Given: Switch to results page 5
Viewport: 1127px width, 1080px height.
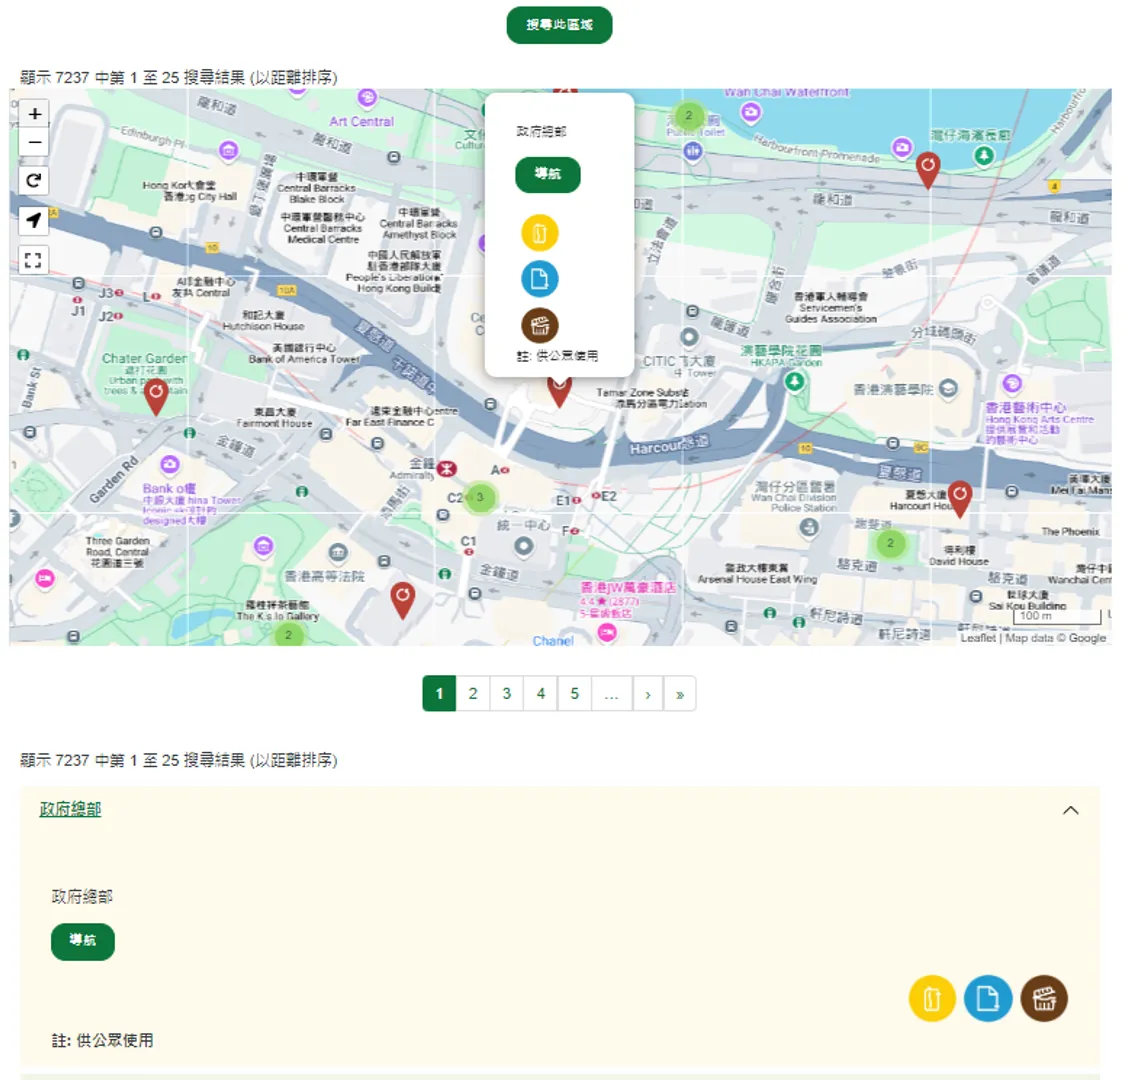Looking at the screenshot, I should pos(574,693).
